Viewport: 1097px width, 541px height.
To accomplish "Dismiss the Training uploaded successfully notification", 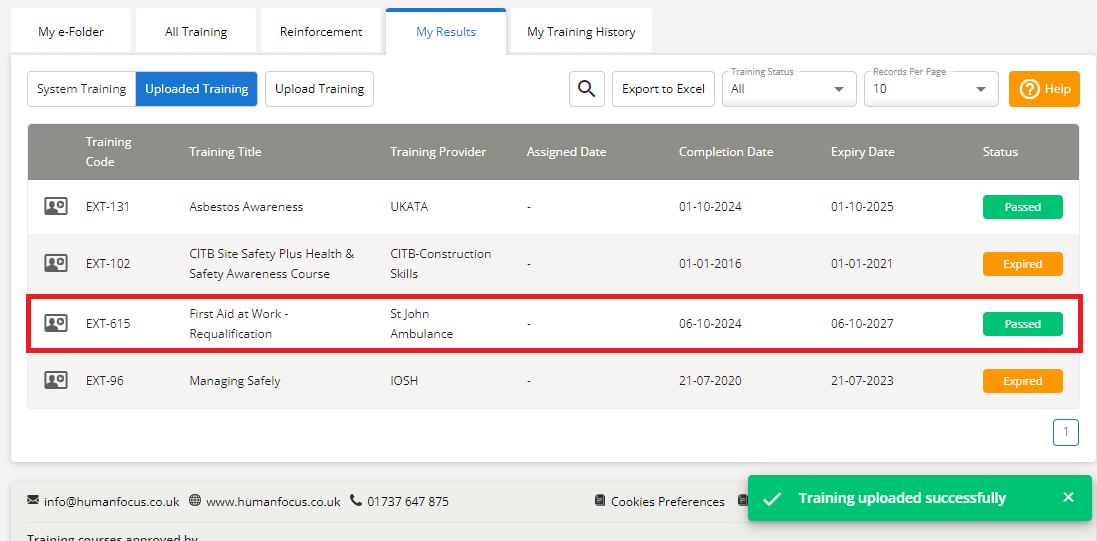I will click(x=1068, y=498).
